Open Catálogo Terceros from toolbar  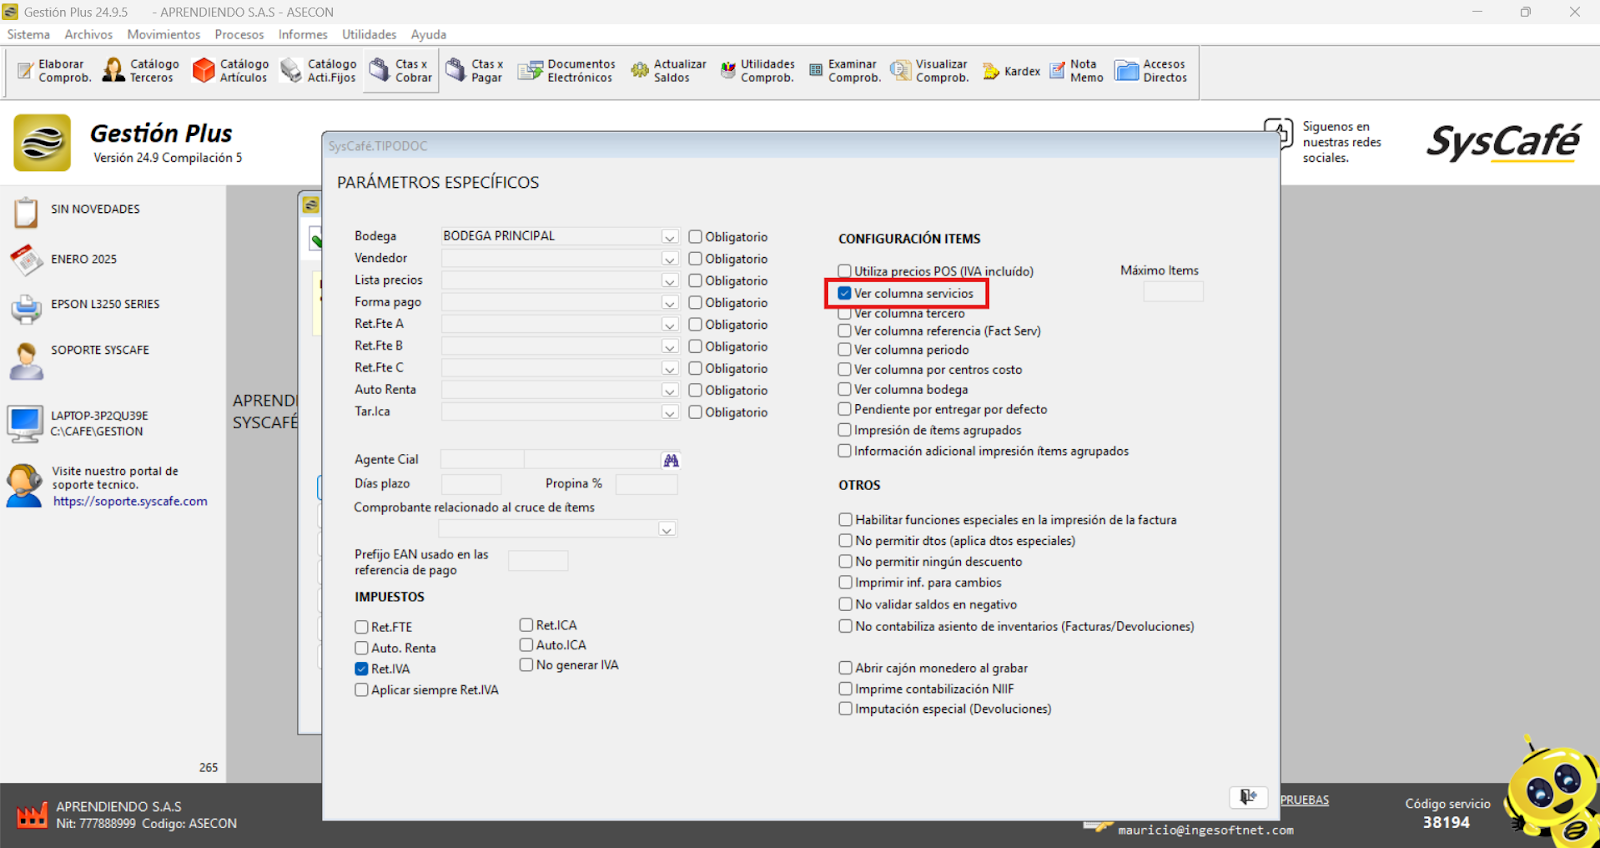coord(141,71)
